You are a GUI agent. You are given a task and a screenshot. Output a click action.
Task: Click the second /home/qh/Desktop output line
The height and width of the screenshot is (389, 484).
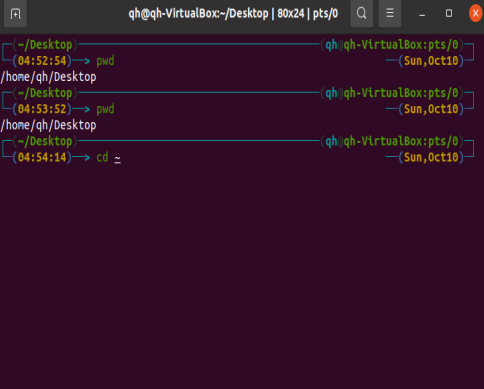(49, 125)
